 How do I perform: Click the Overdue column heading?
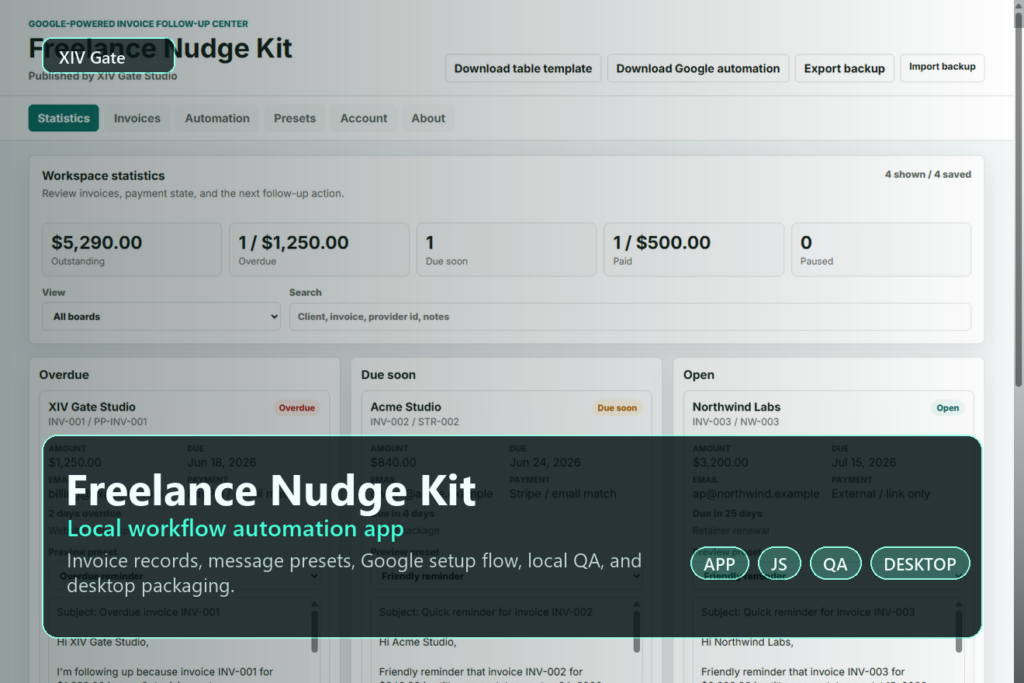click(64, 375)
